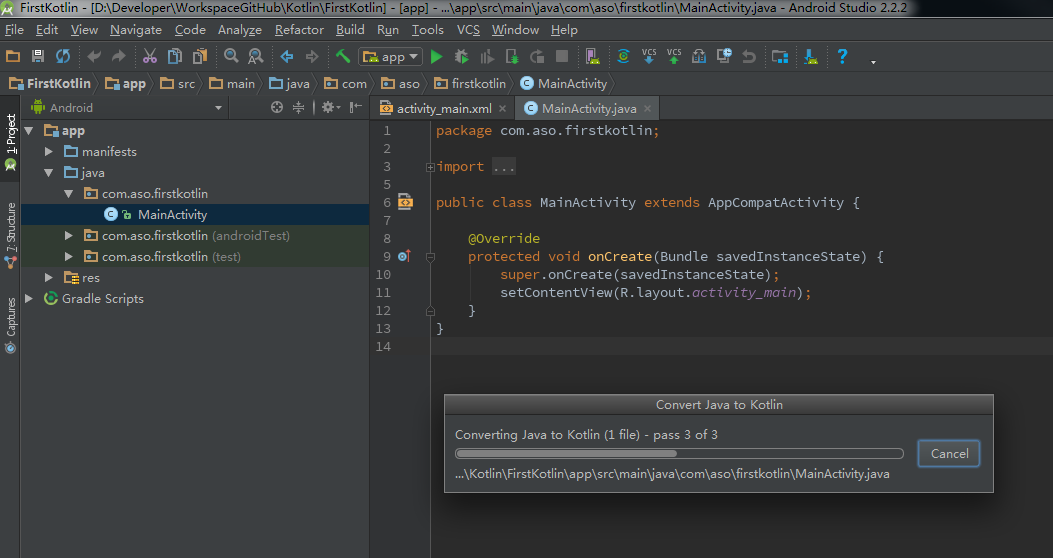1053x558 pixels.
Task: Open the VCS menu
Action: click(x=468, y=30)
